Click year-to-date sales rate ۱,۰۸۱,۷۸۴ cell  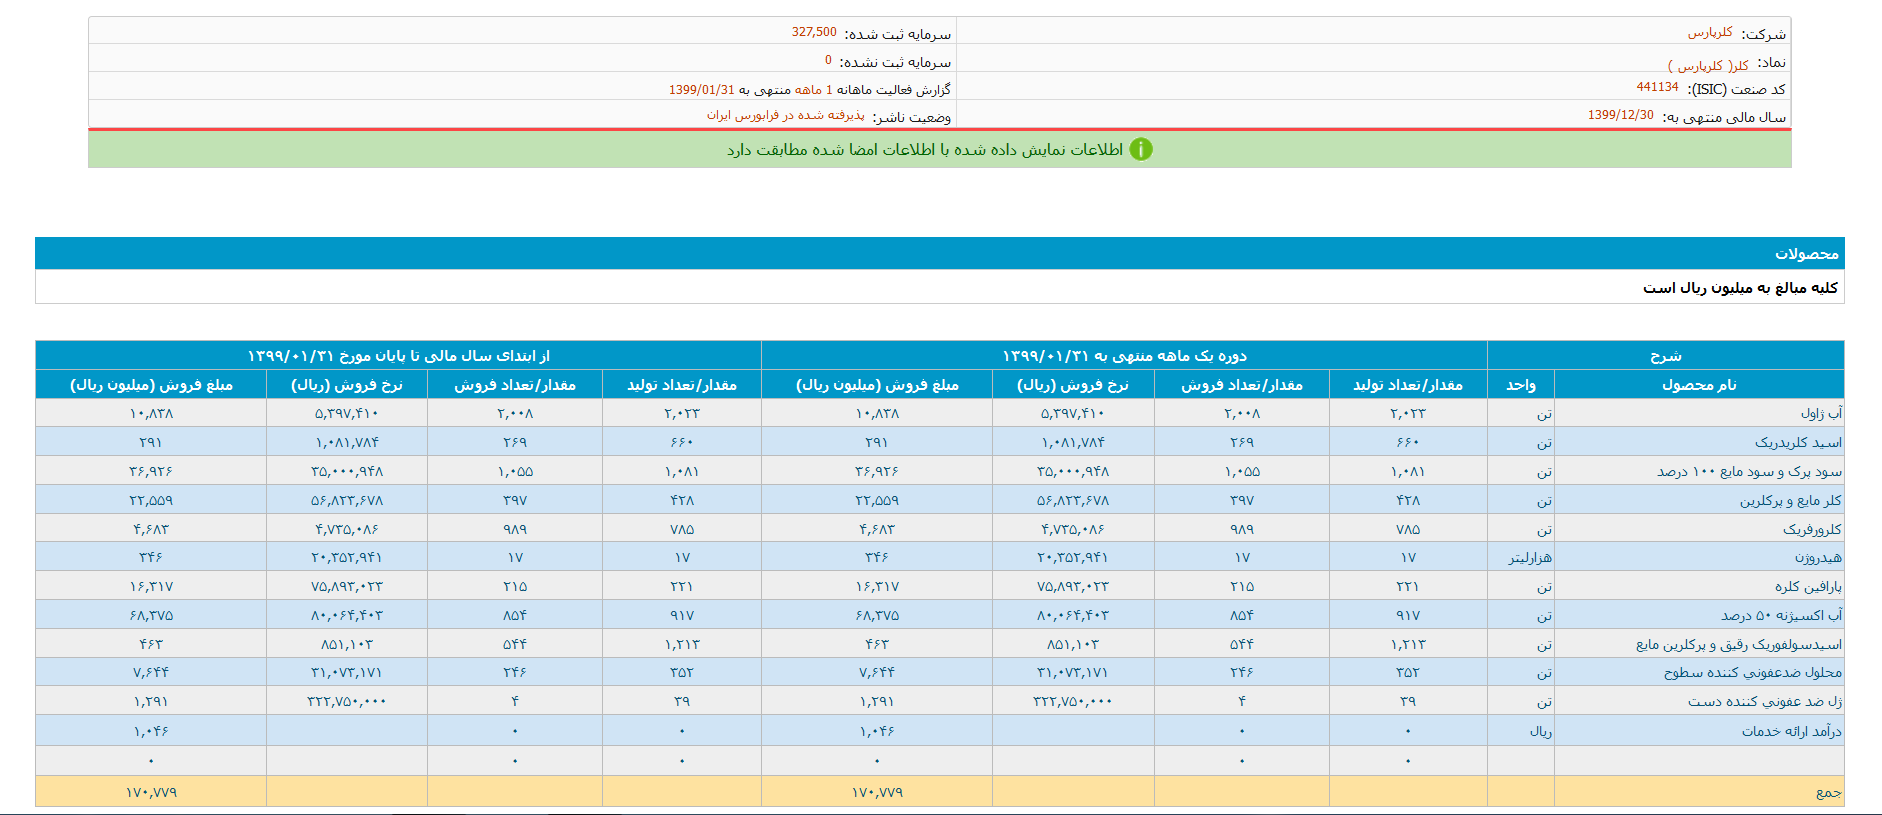coord(347,442)
